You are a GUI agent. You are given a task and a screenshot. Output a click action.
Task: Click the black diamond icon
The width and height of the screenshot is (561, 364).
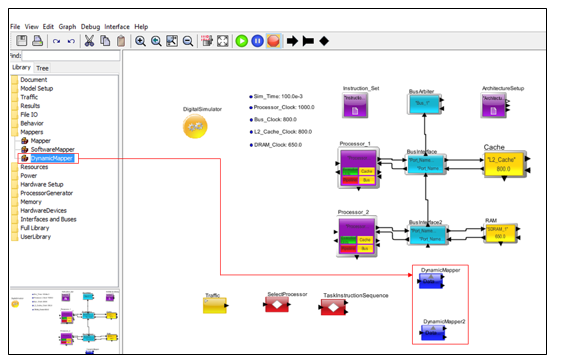pyautogui.click(x=324, y=41)
